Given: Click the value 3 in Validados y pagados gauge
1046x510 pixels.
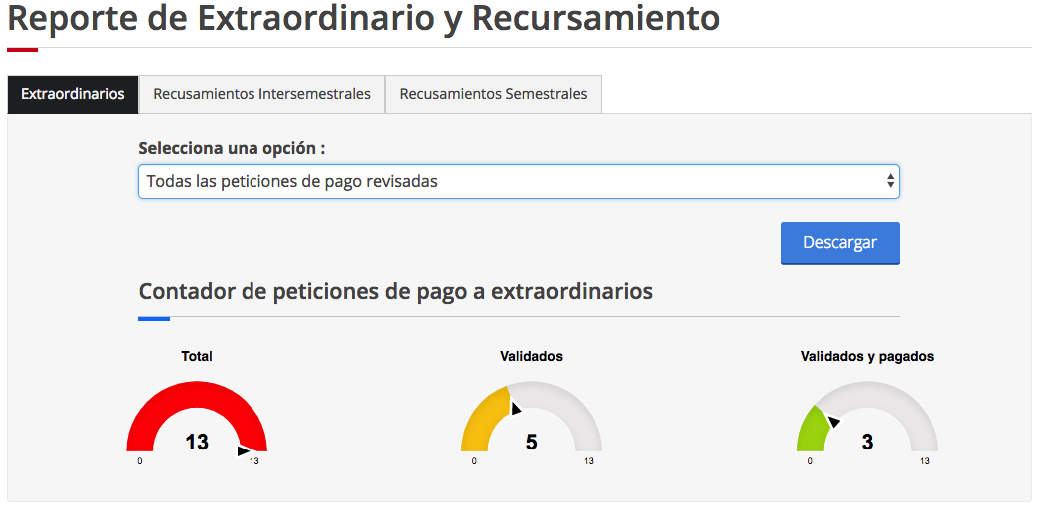Looking at the screenshot, I should coord(867,441).
